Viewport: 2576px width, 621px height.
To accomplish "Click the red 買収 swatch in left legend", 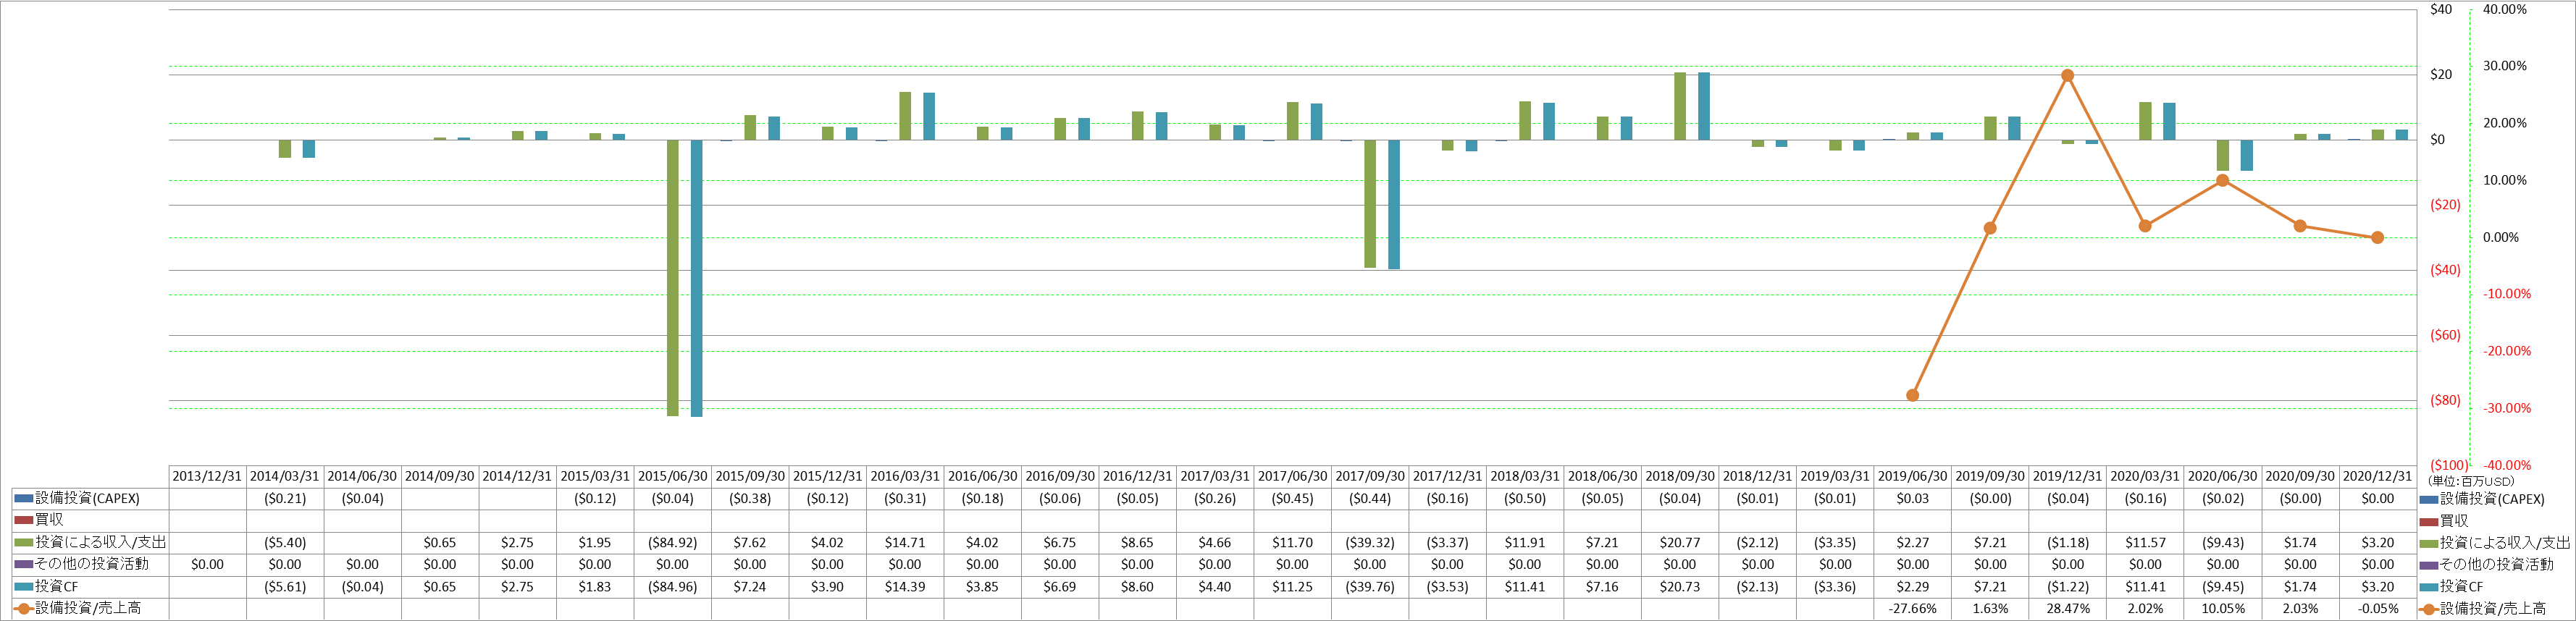I will coord(24,521).
